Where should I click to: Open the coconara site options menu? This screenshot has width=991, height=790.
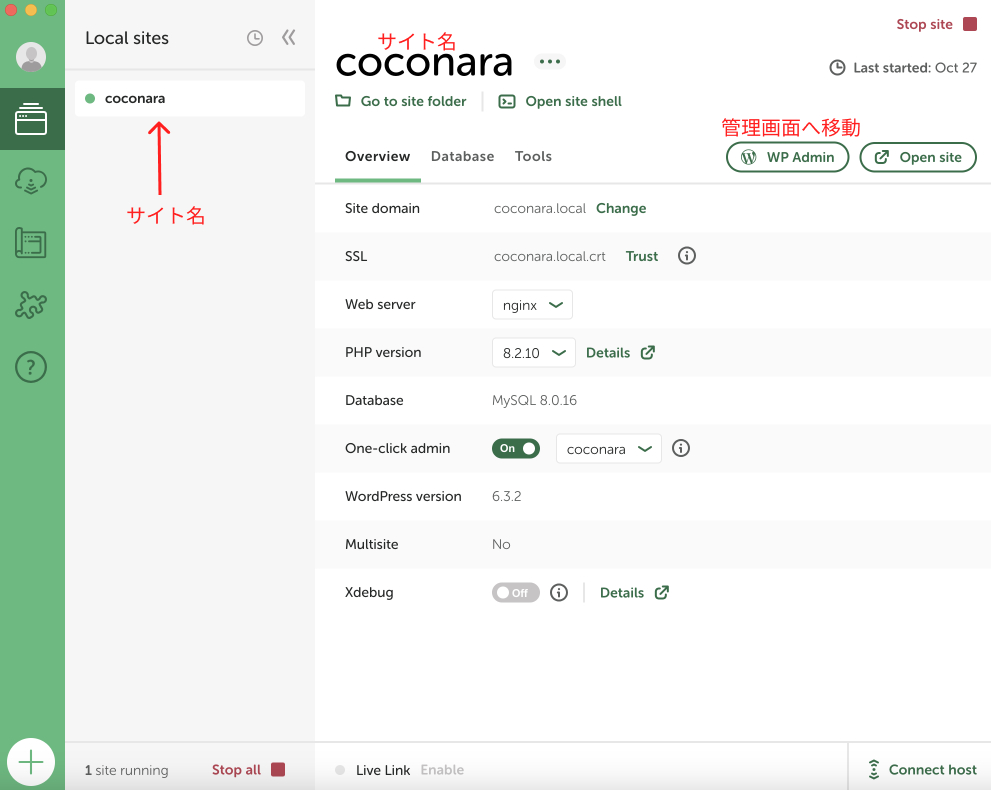click(550, 61)
